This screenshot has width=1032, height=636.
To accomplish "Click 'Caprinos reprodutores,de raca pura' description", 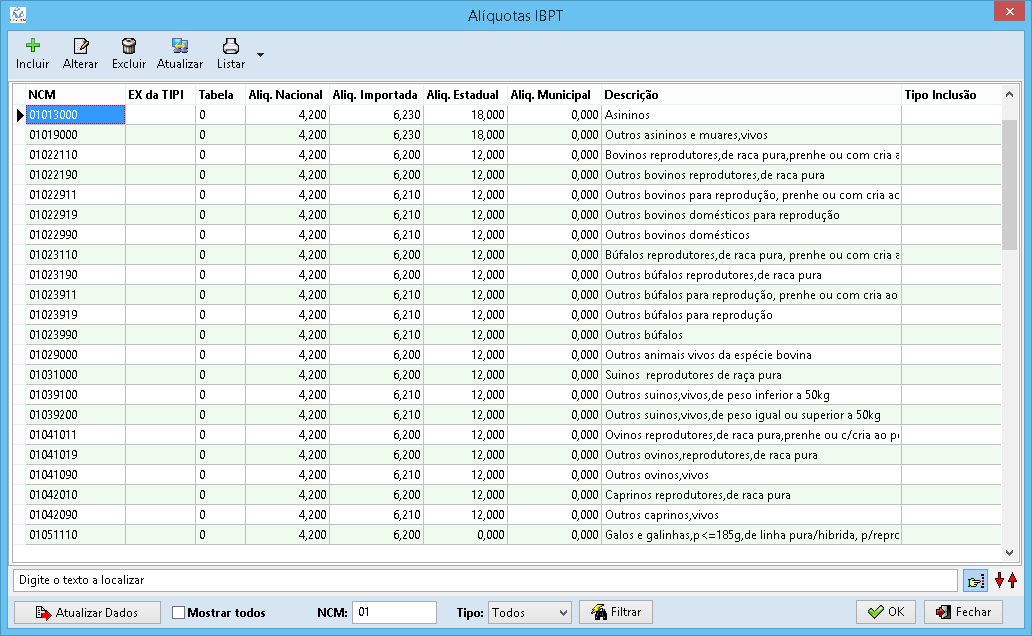I will point(698,495).
